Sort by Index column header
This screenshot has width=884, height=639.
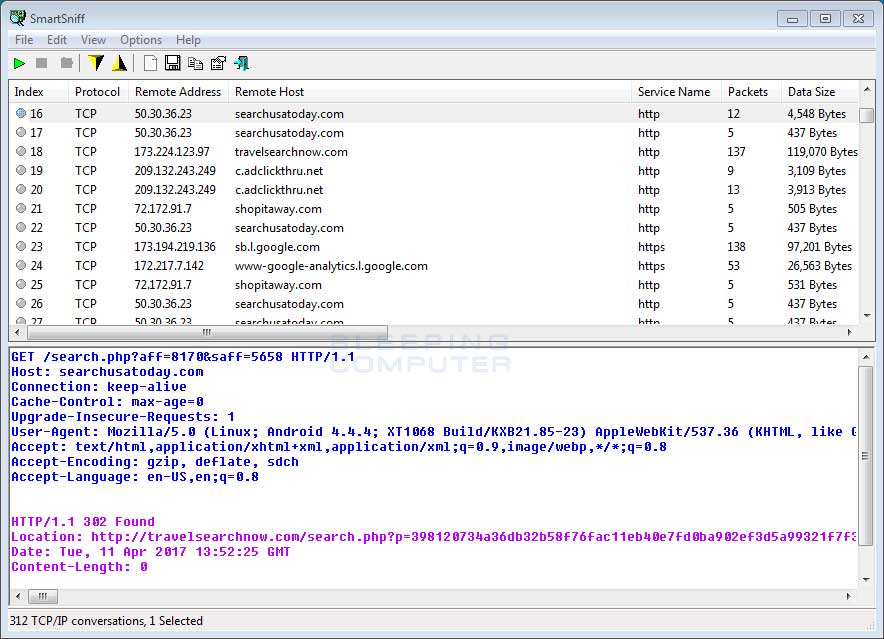pyautogui.click(x=38, y=92)
